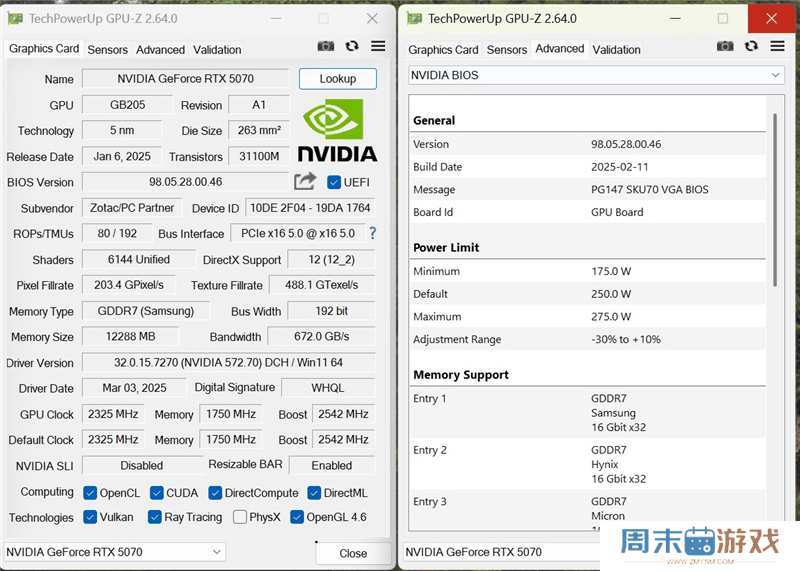The height and width of the screenshot is (571, 800).
Task: Click the BIOS export share icon
Action: pyautogui.click(x=305, y=181)
